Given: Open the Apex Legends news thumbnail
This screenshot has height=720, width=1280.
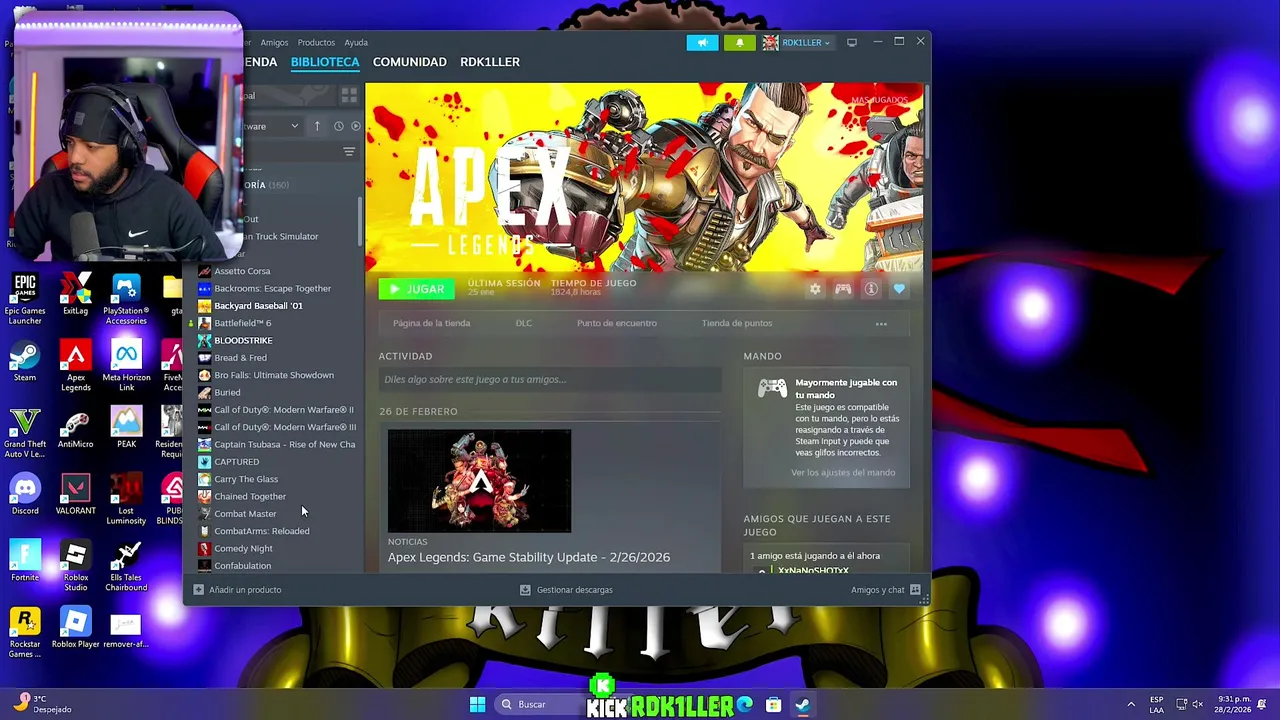Looking at the screenshot, I should point(480,481).
